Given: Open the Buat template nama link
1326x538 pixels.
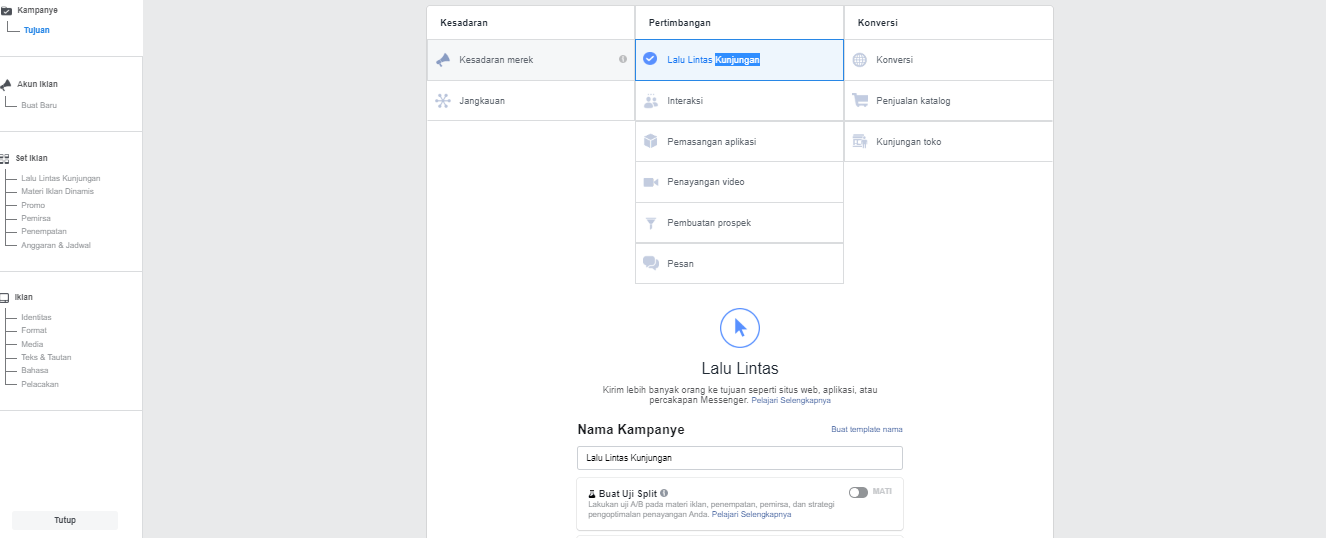Looking at the screenshot, I should 867,429.
